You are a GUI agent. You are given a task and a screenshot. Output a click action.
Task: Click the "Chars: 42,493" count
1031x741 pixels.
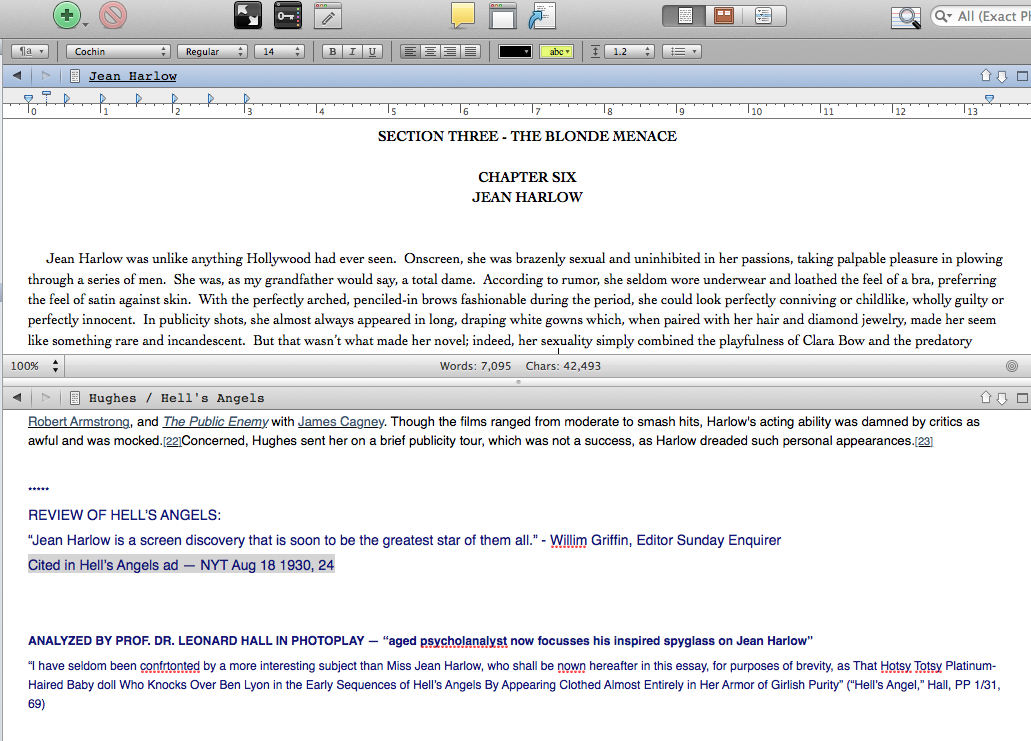pyautogui.click(x=563, y=366)
